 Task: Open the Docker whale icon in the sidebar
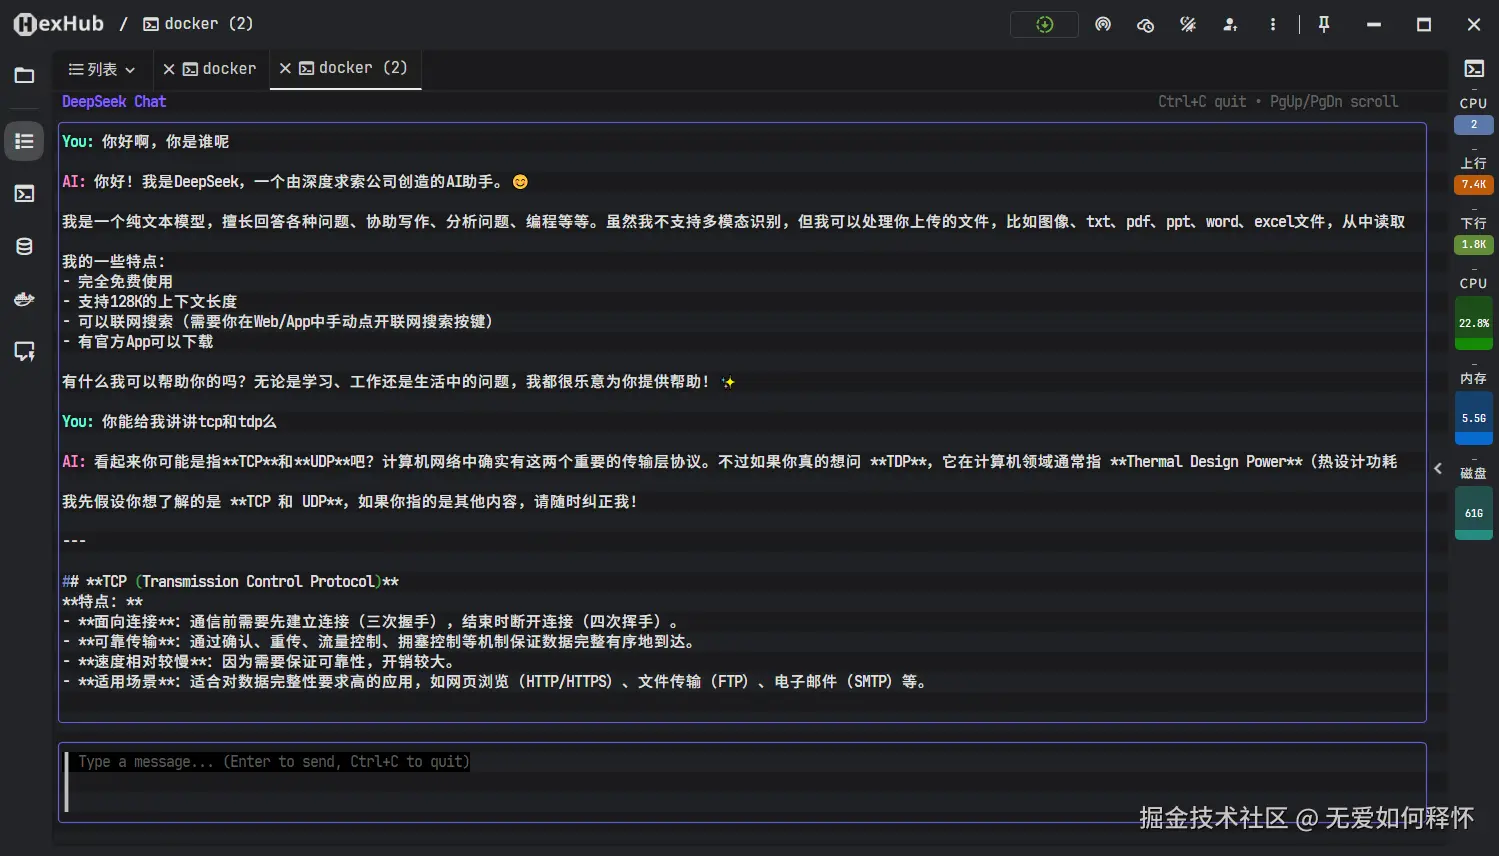click(x=24, y=299)
